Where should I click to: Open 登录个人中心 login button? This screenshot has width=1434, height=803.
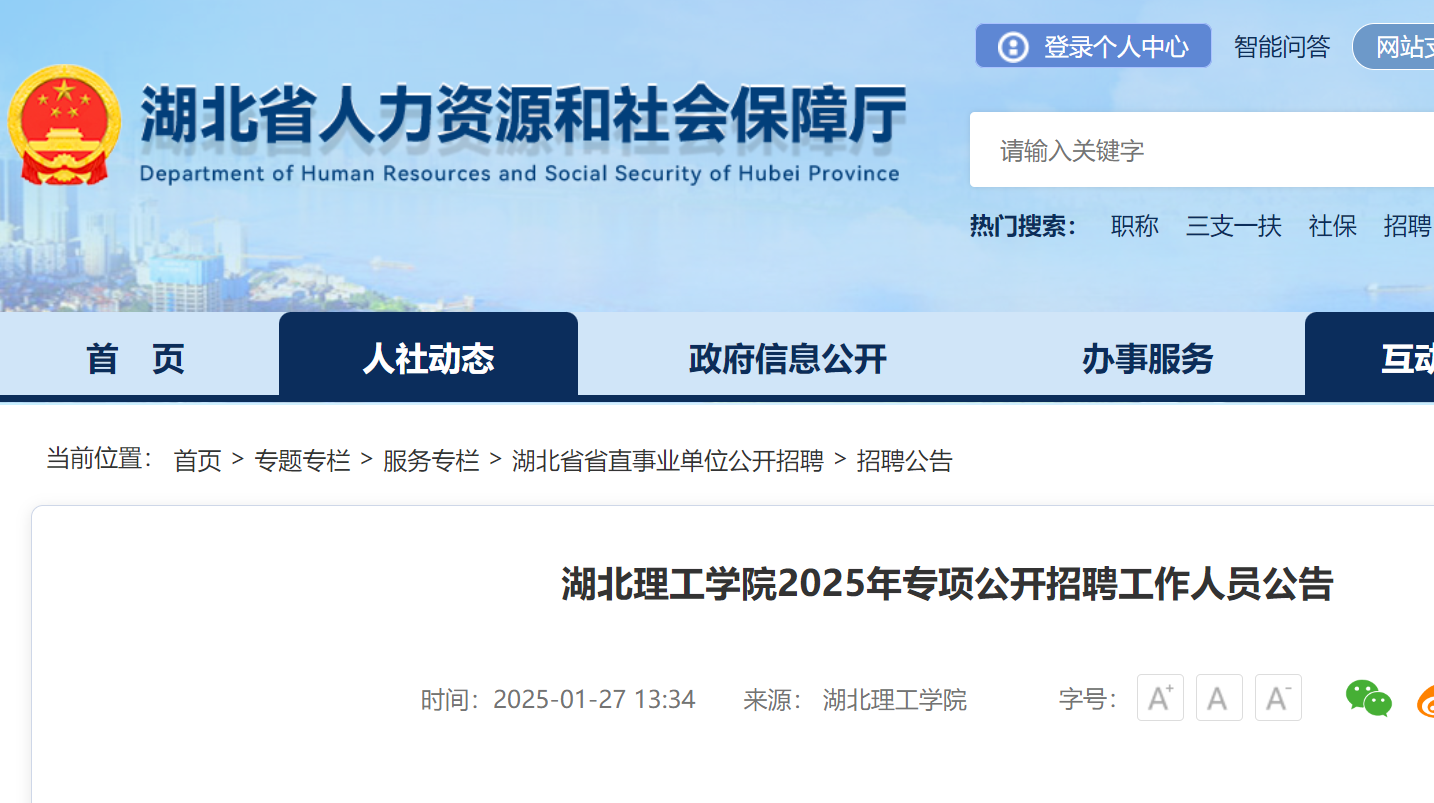tap(1093, 46)
